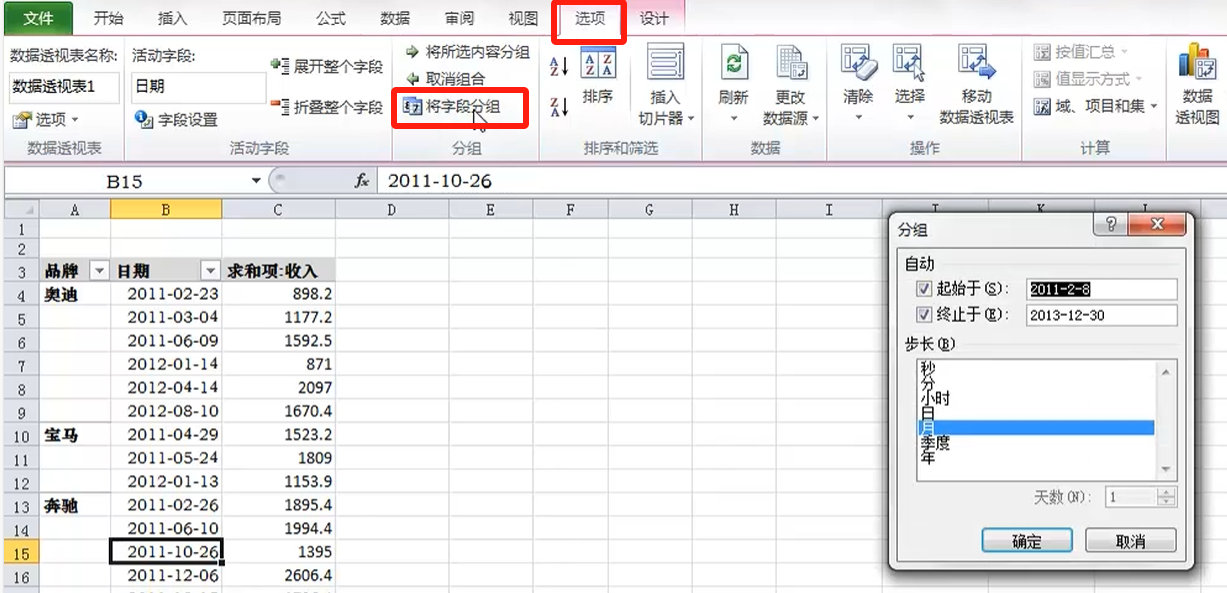Viewport: 1227px width, 593px height.
Task: Switch to the 页面布局 tab
Action: click(251, 19)
